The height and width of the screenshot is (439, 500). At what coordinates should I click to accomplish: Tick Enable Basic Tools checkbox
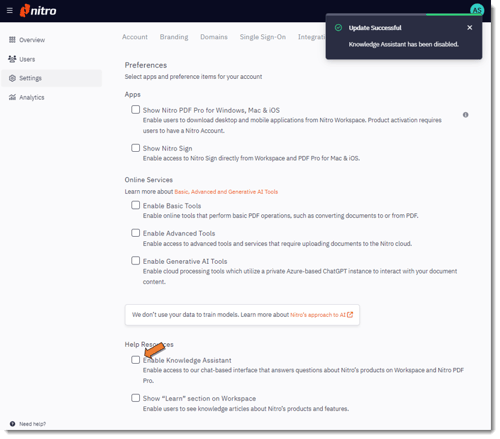[135, 205]
